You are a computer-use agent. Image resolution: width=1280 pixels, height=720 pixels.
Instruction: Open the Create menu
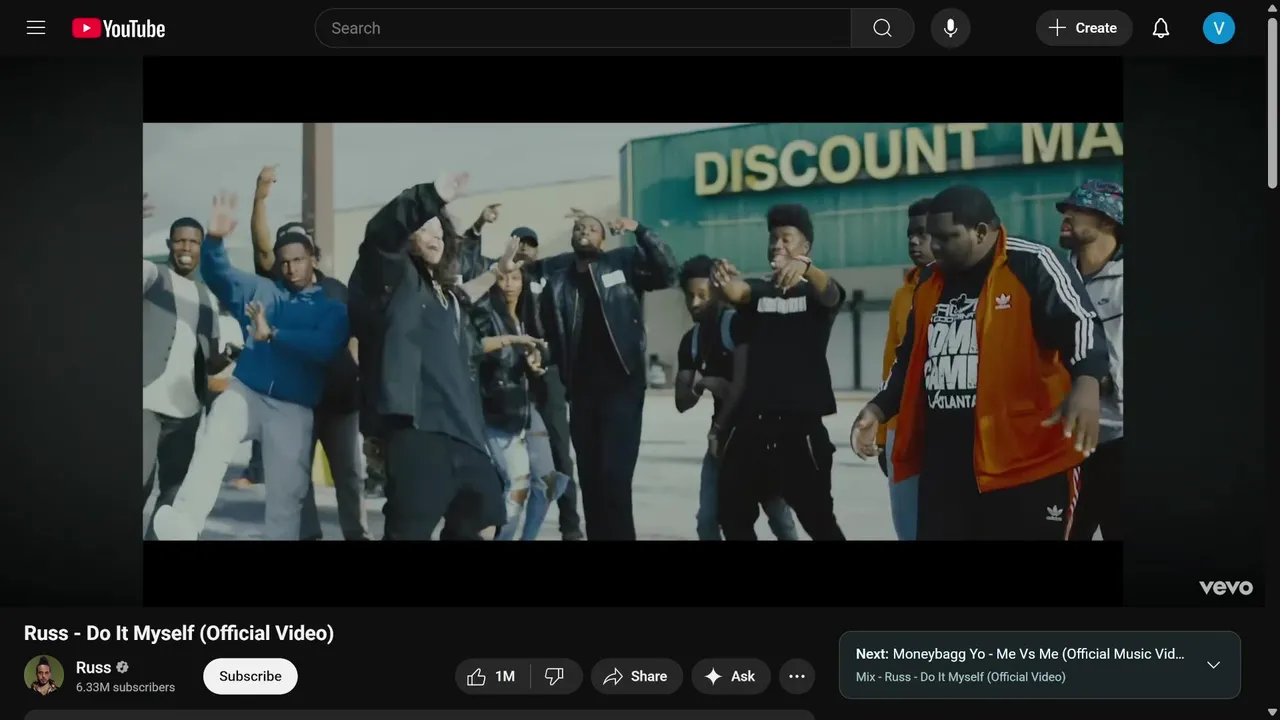pyautogui.click(x=1084, y=28)
